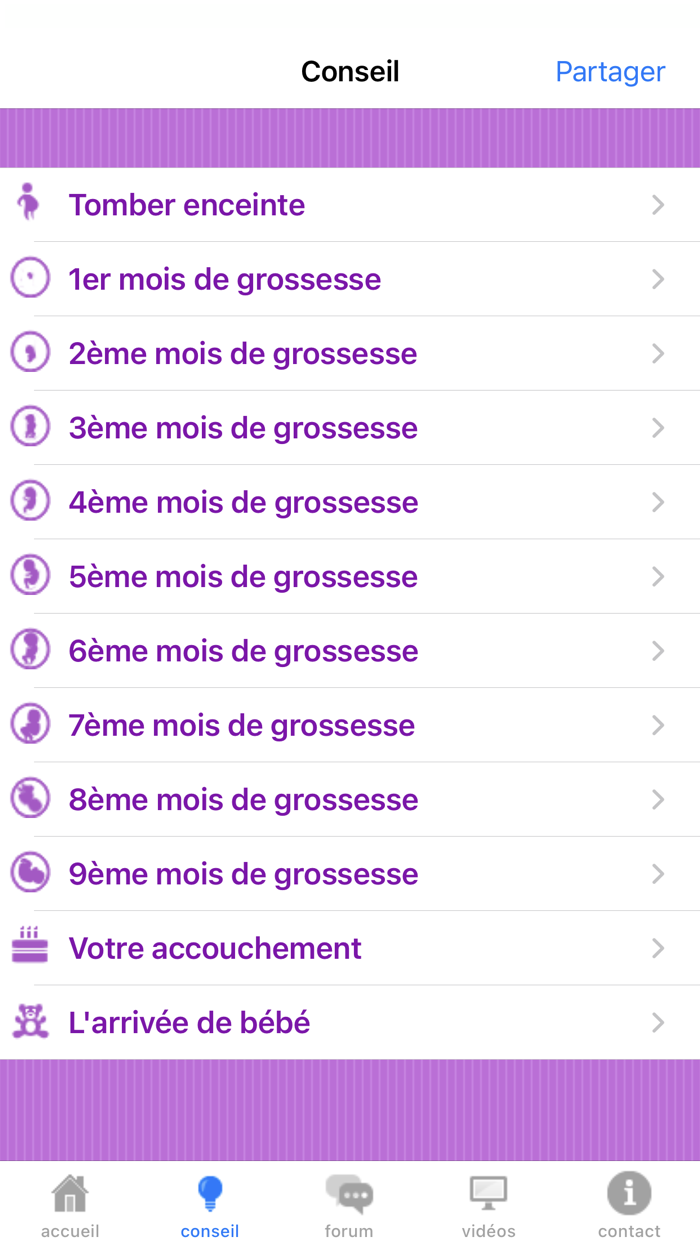
Task: Expand the chevron next to Tomber enceinte
Action: [657, 204]
